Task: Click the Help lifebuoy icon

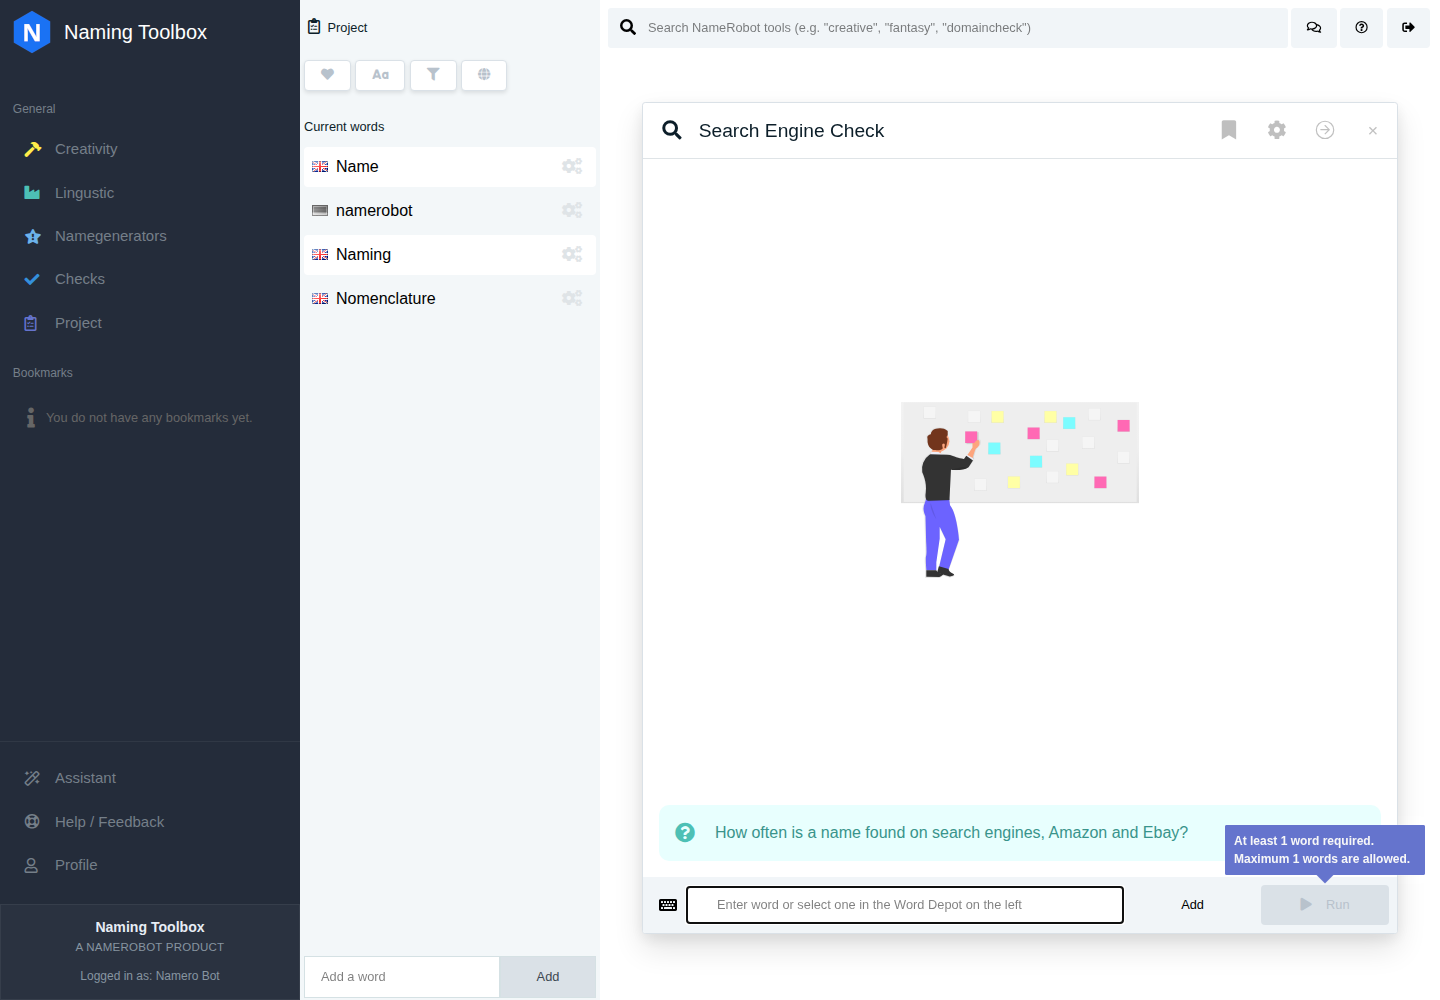Action: click(32, 822)
